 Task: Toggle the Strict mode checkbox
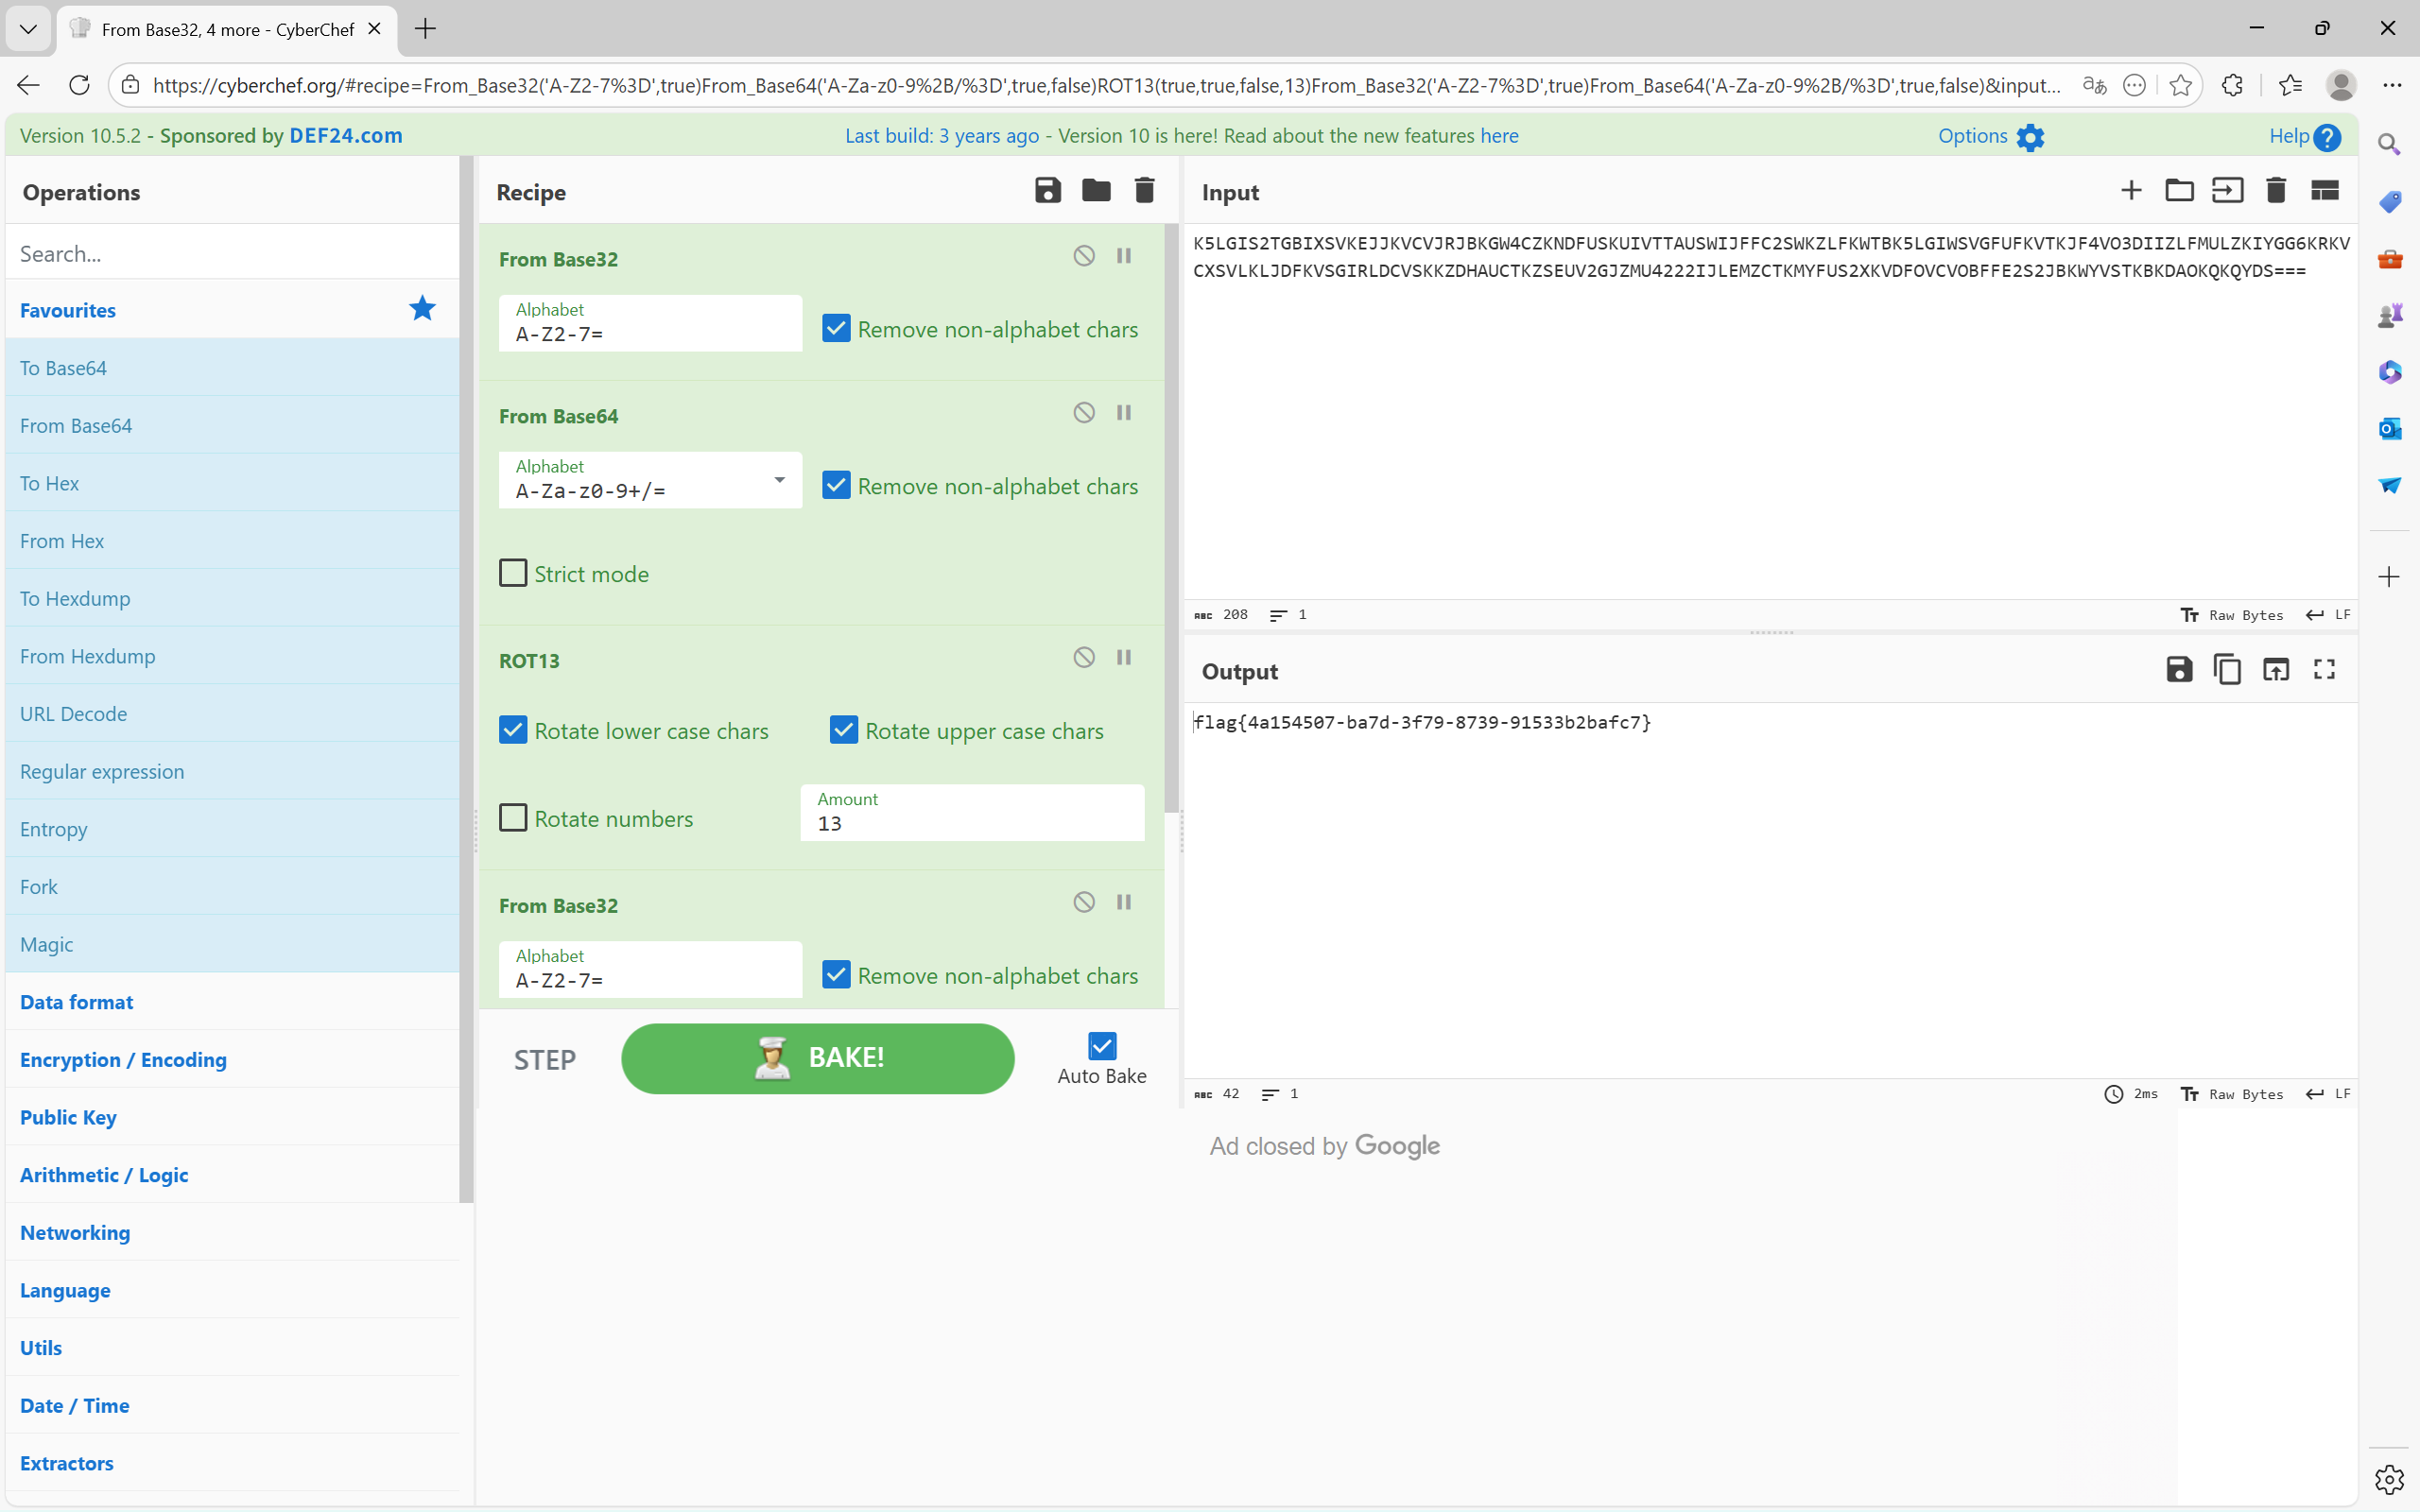513,573
